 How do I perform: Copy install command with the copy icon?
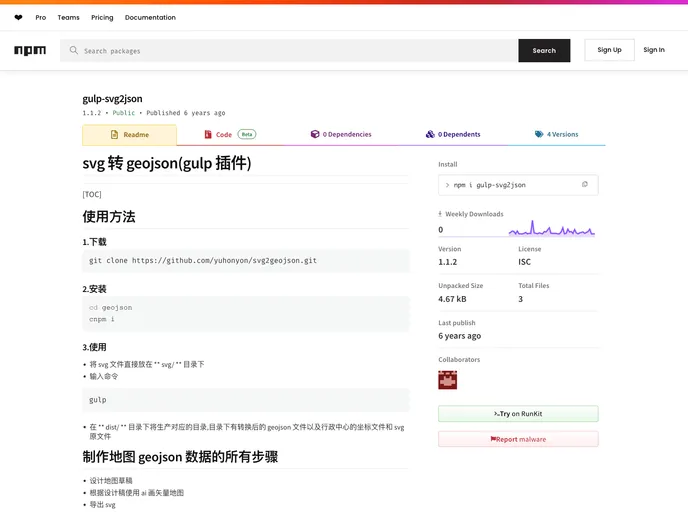coord(584,184)
